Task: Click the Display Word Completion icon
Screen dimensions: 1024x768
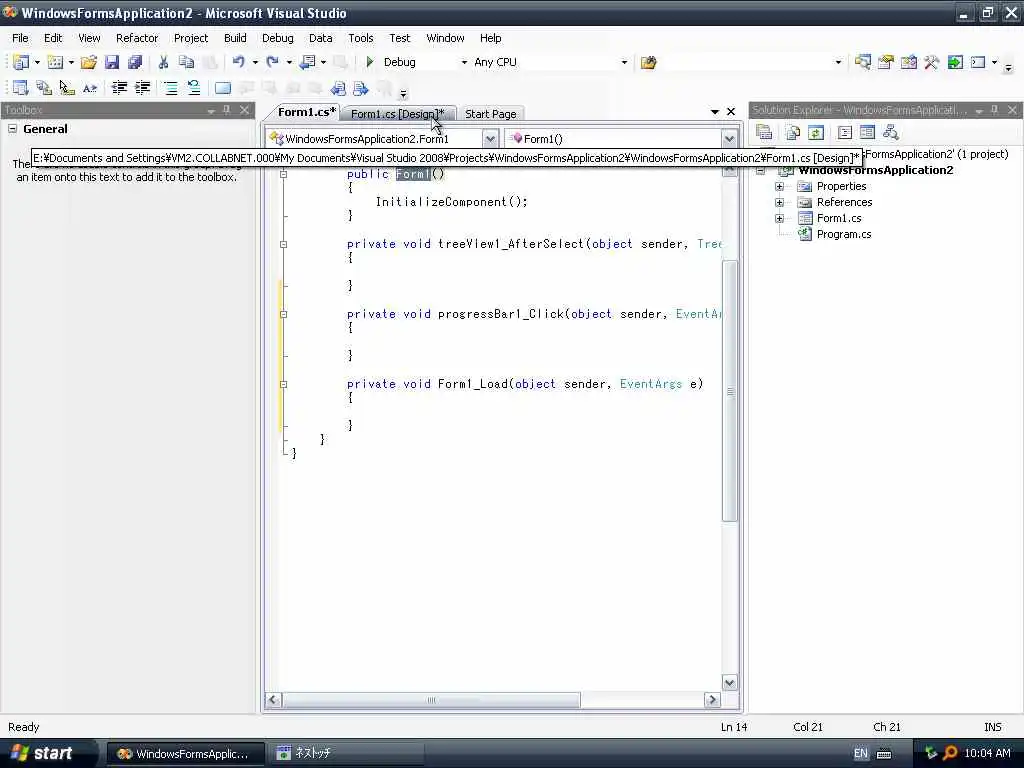Action: [89, 88]
